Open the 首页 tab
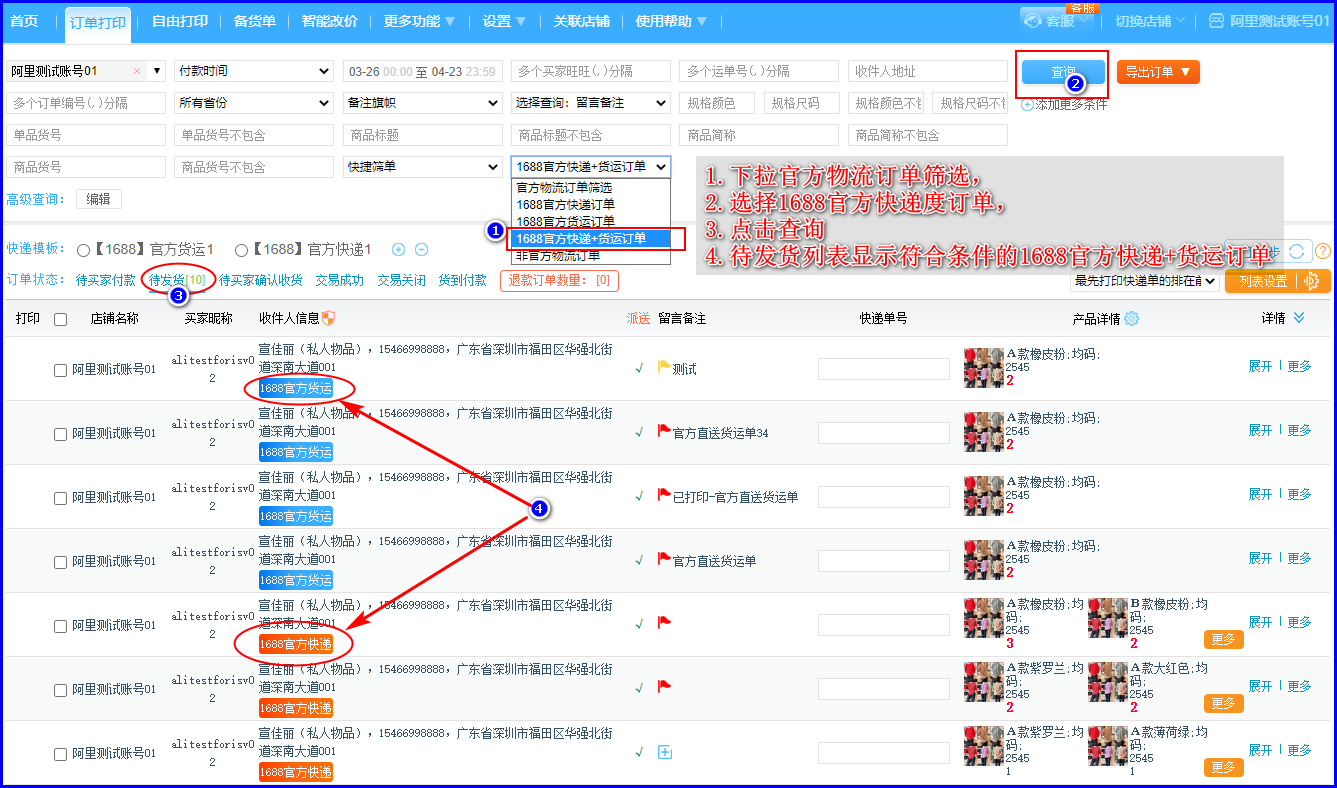 [x=24, y=21]
